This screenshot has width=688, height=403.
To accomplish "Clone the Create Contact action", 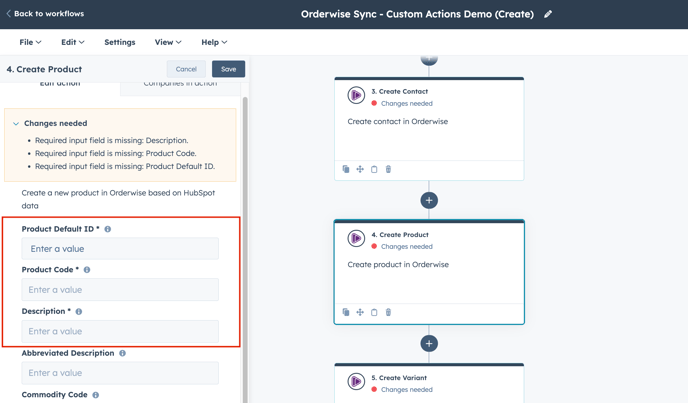I will coord(346,169).
